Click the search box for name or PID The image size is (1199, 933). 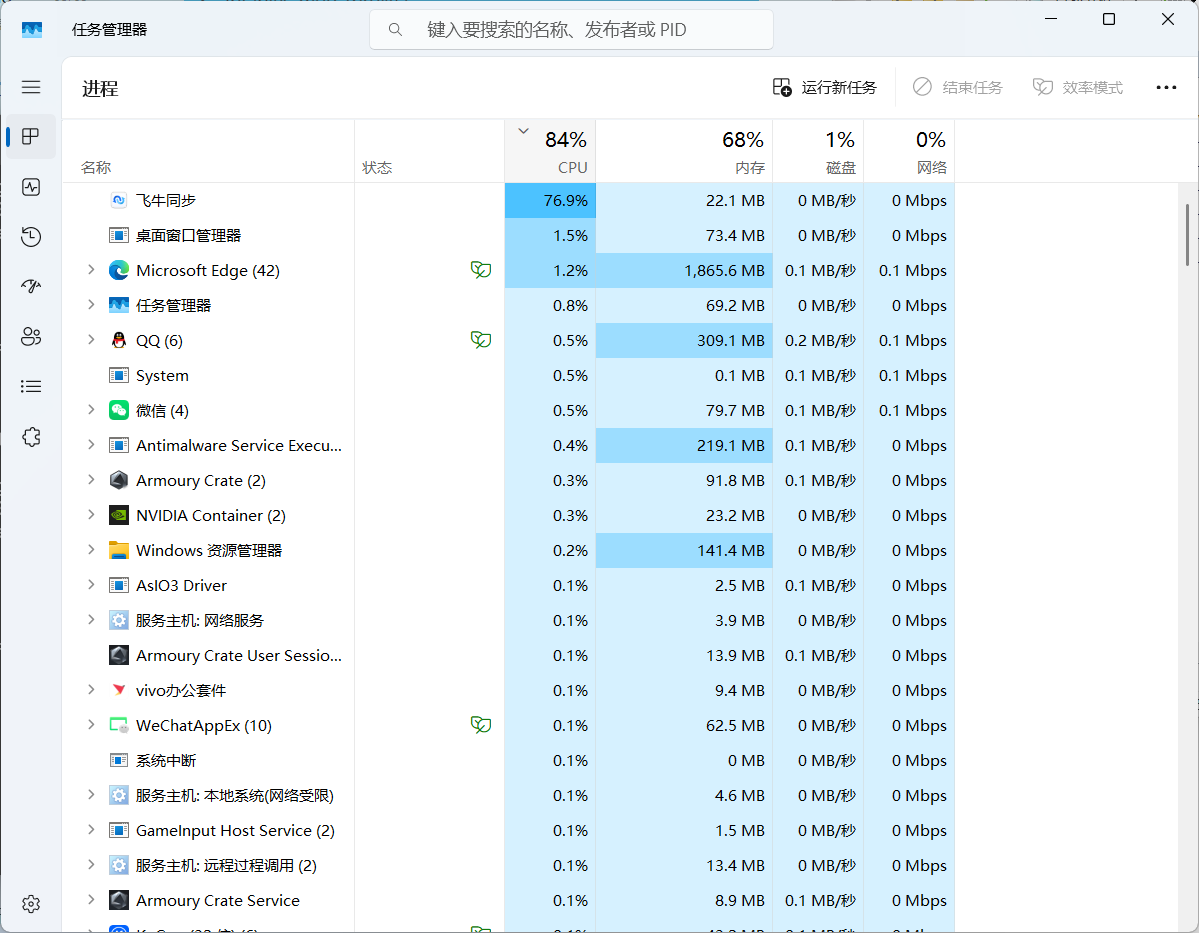(571, 30)
